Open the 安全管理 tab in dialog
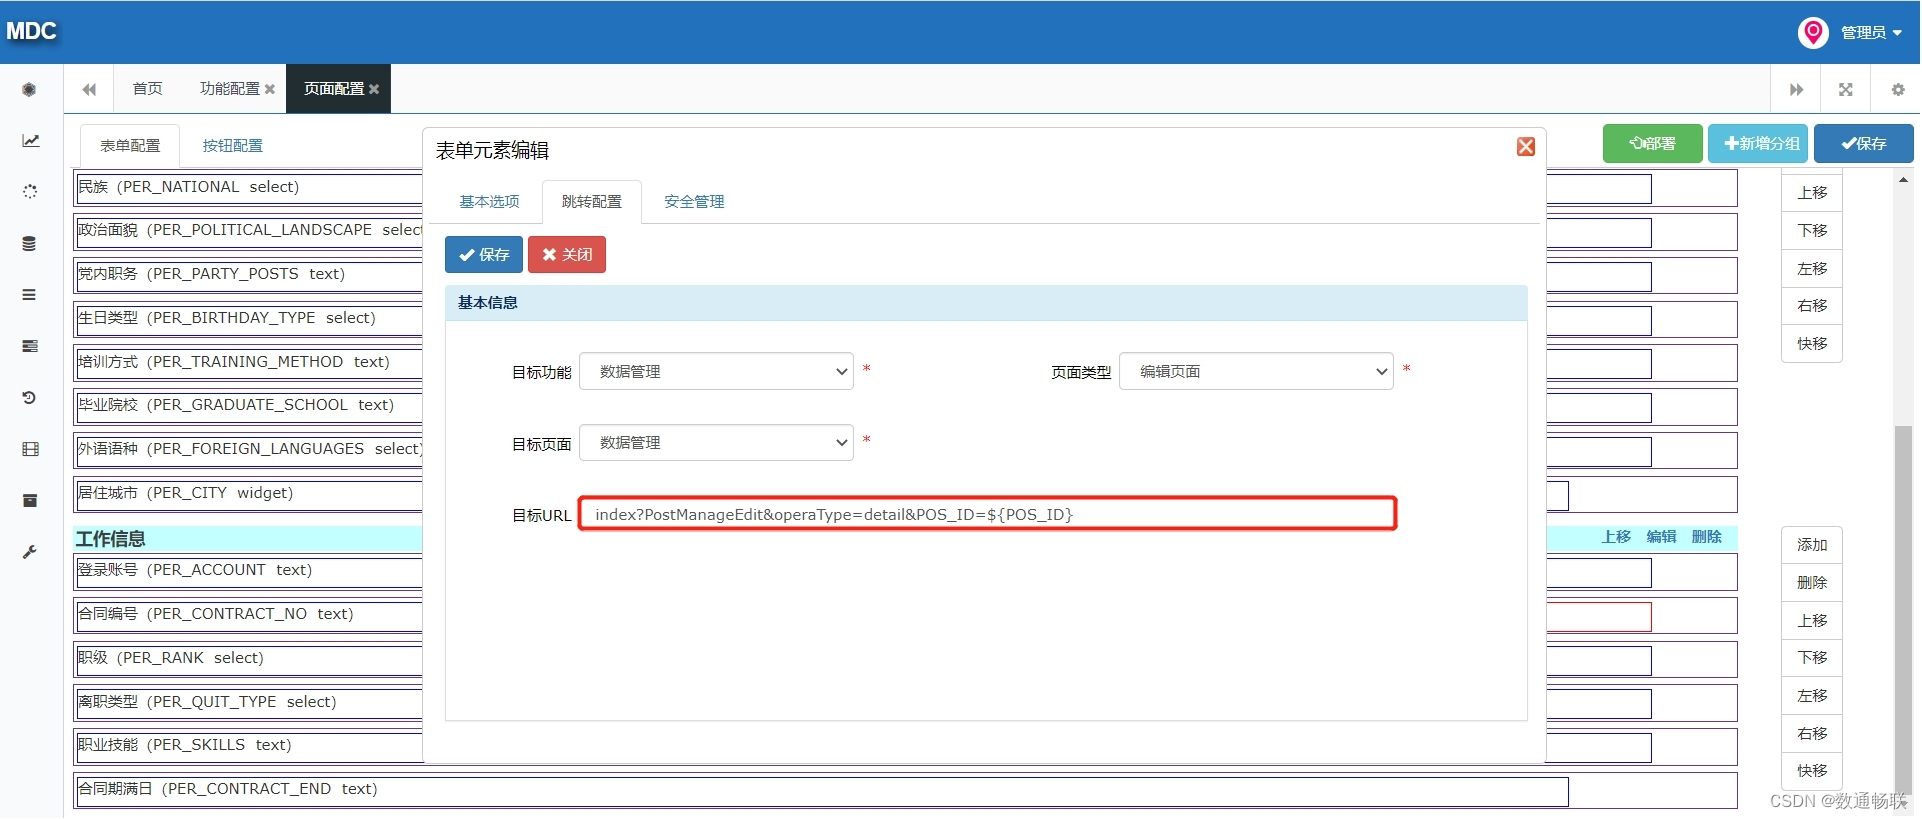Image resolution: width=1922 pixels, height=819 pixels. point(694,202)
